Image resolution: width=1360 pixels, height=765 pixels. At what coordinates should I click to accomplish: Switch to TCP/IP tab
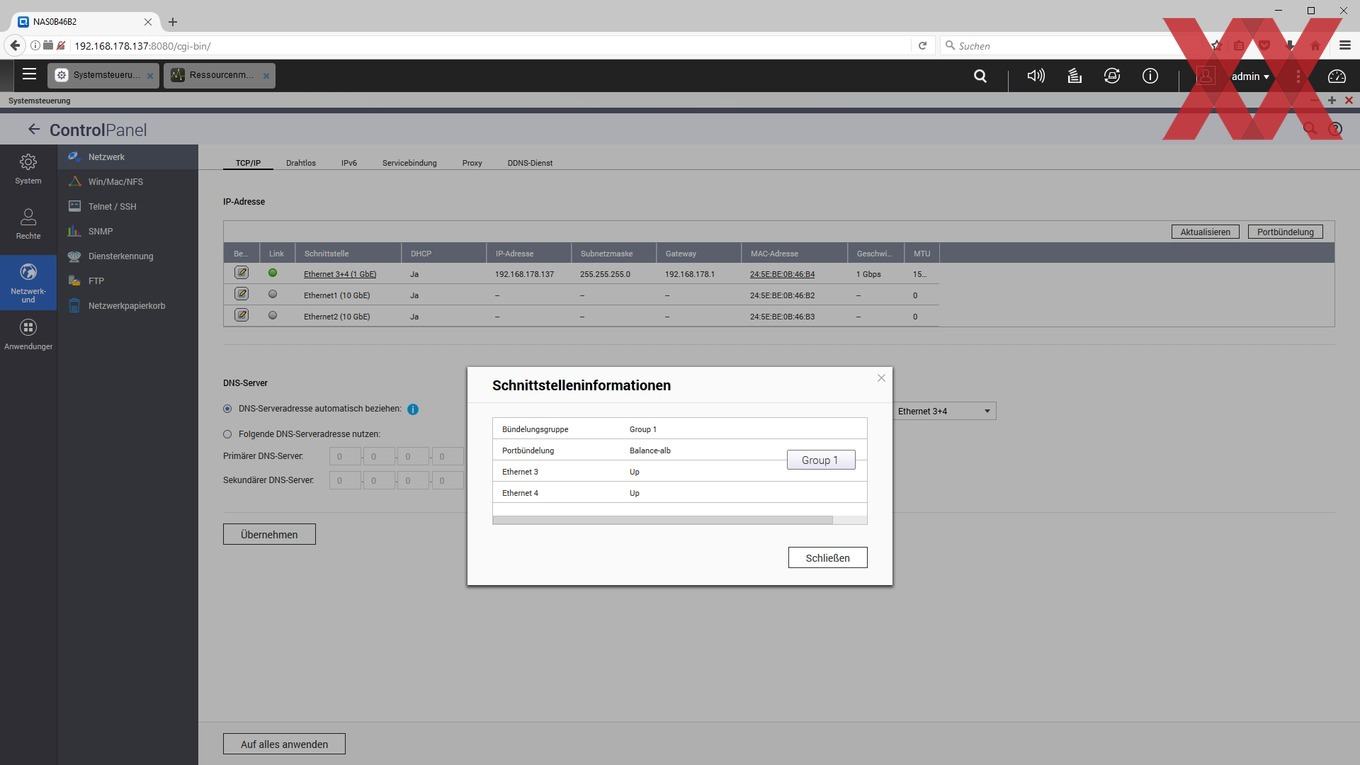(x=248, y=163)
